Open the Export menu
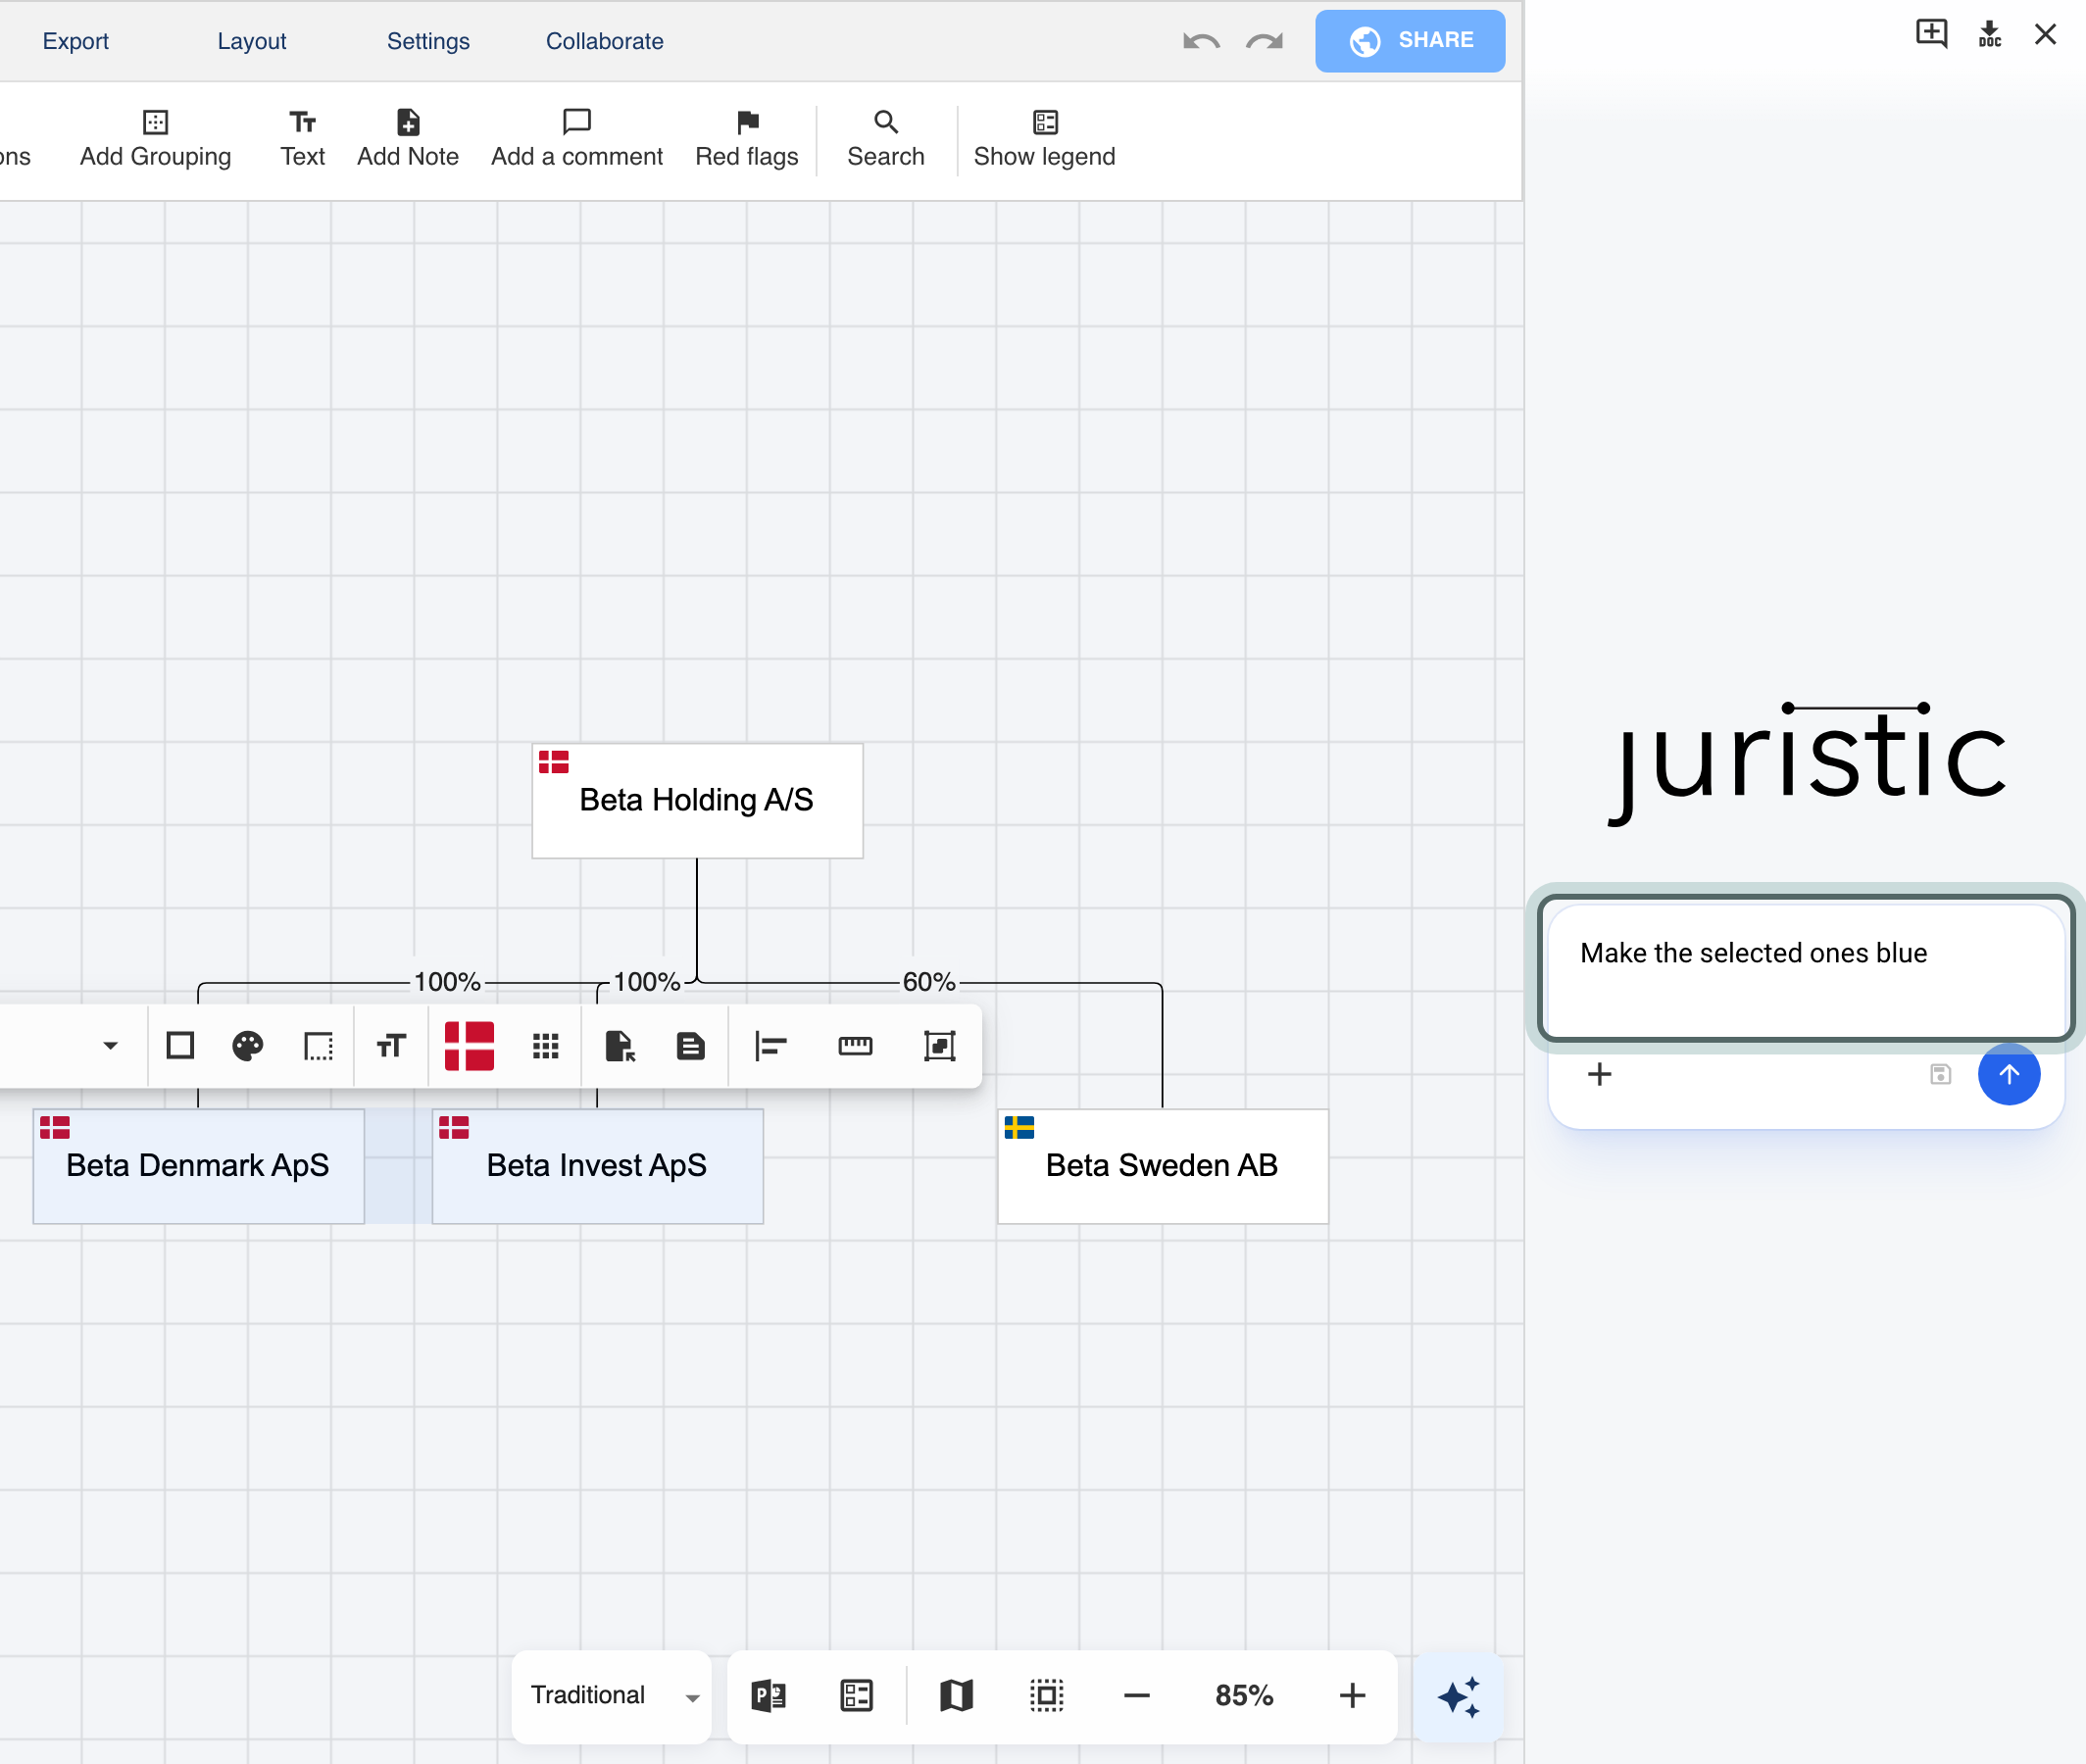2086x1764 pixels. tap(75, 41)
